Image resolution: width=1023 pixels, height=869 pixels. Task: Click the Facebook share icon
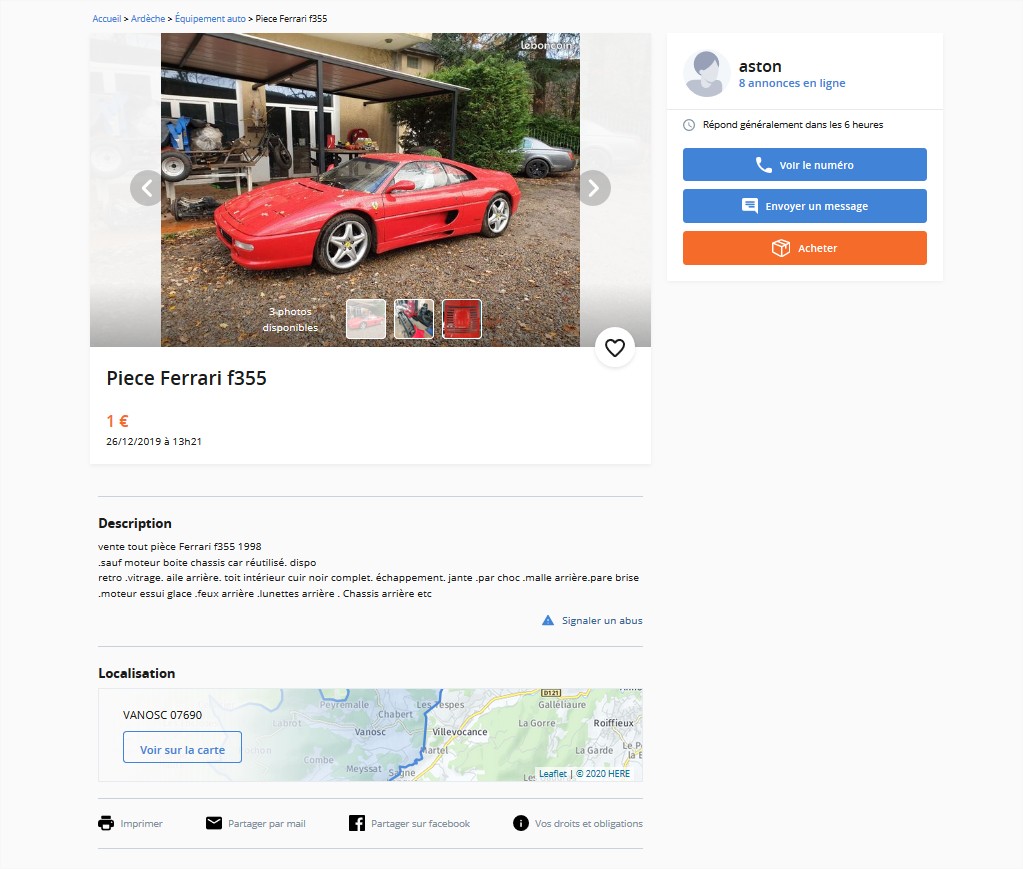[x=357, y=823]
